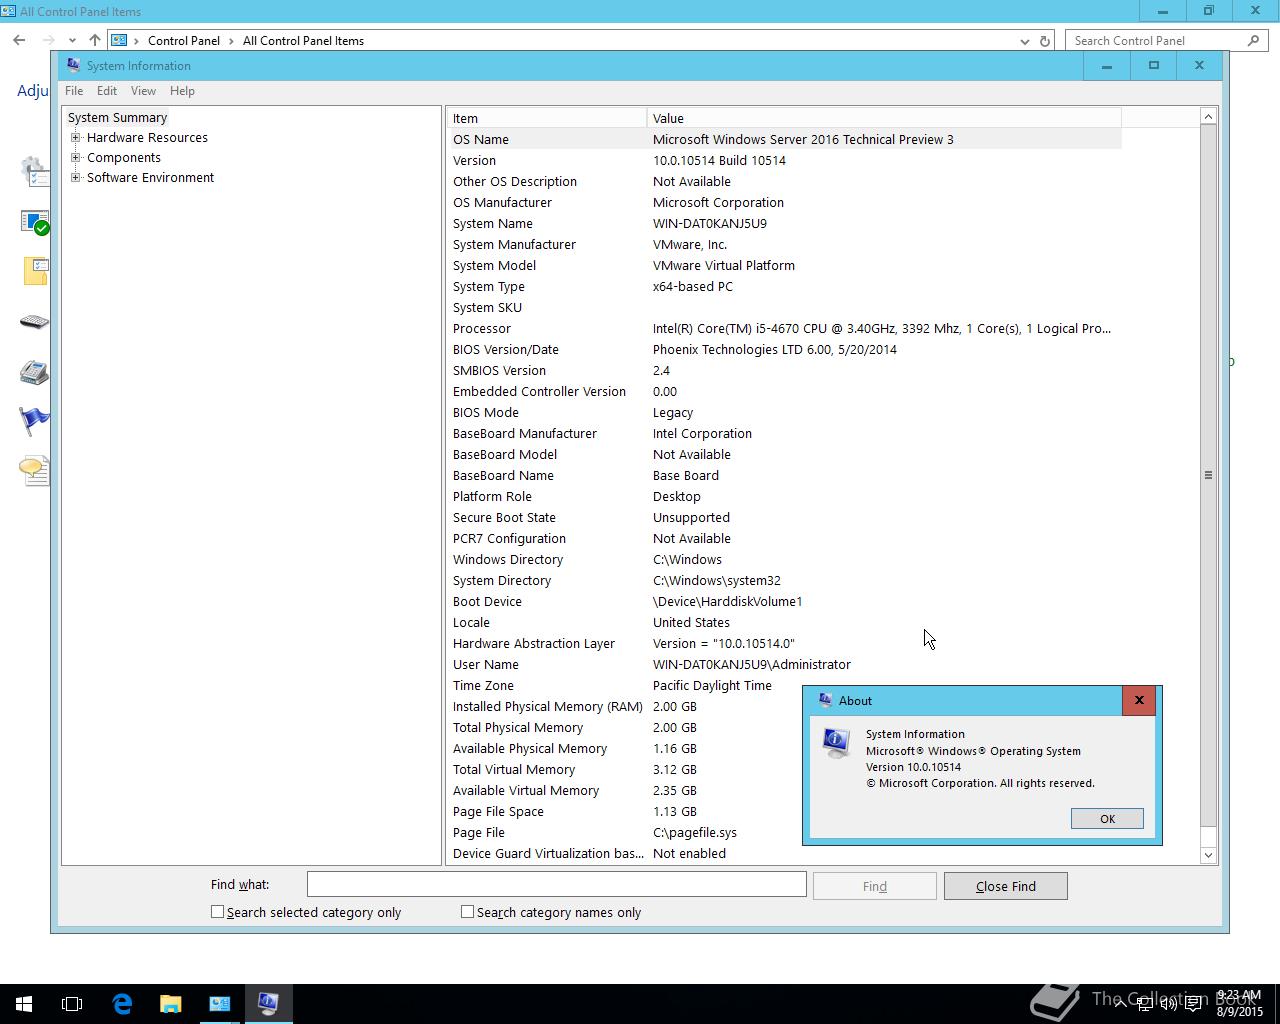The image size is (1280, 1024).
Task: Open Control Panel gear-and-checklist icon
Action: (x=34, y=171)
